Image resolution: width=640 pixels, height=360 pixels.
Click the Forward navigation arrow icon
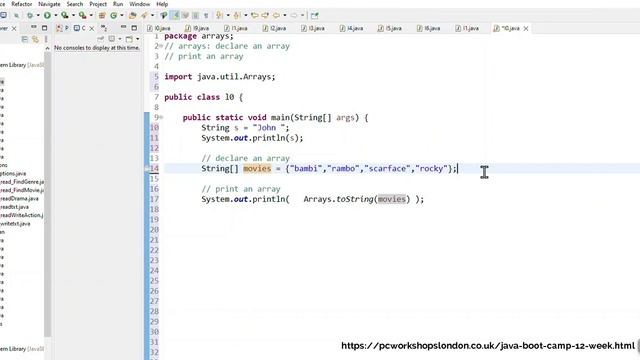pyautogui.click(x=293, y=16)
